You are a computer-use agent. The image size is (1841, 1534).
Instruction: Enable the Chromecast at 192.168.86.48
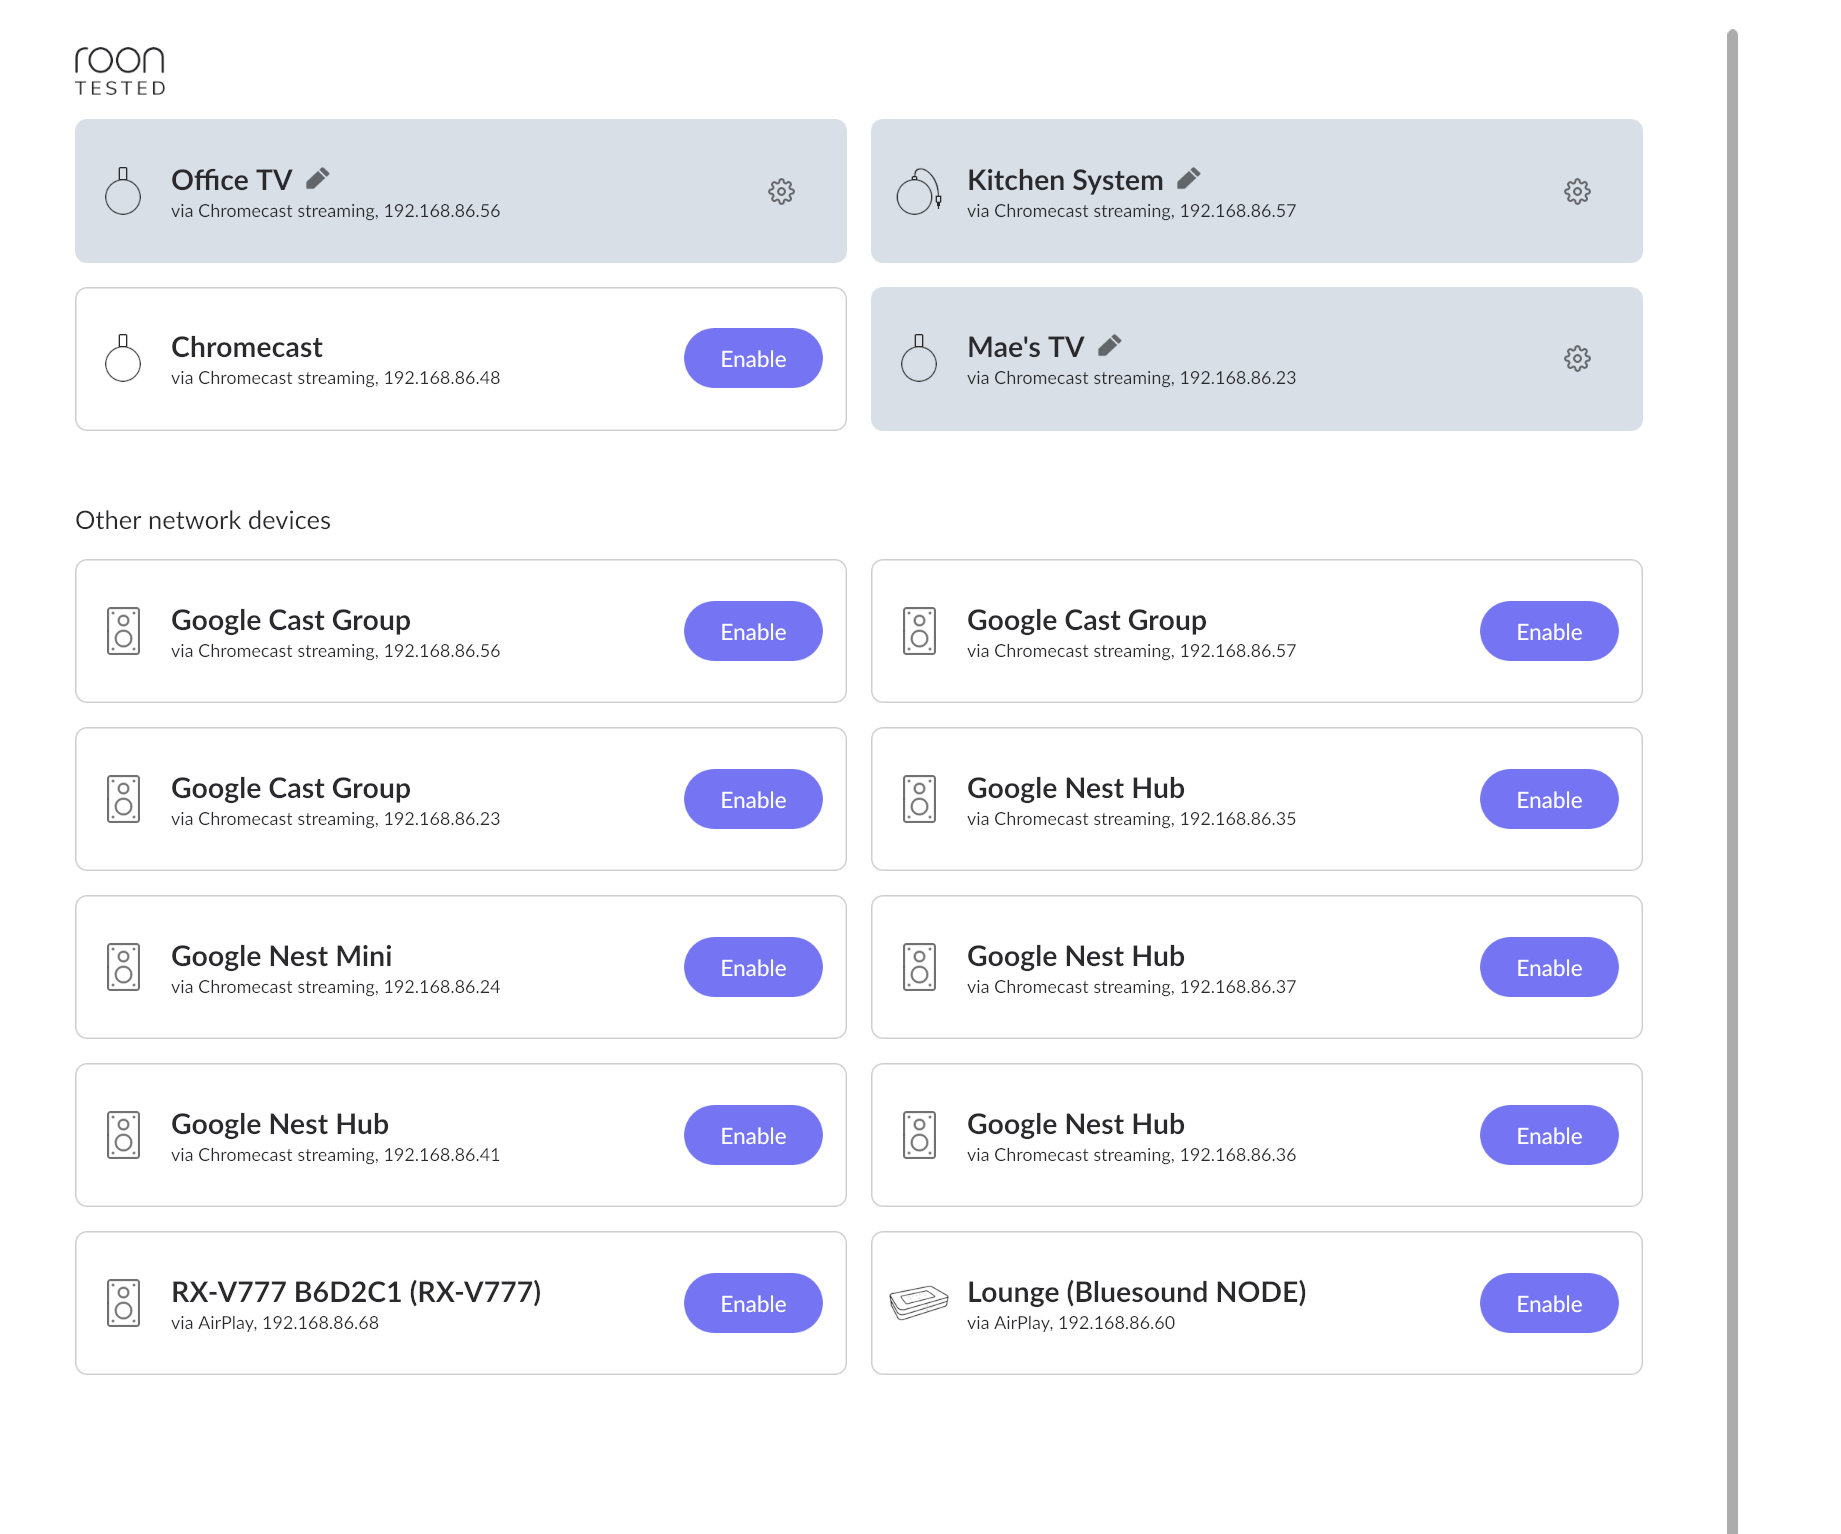click(753, 358)
